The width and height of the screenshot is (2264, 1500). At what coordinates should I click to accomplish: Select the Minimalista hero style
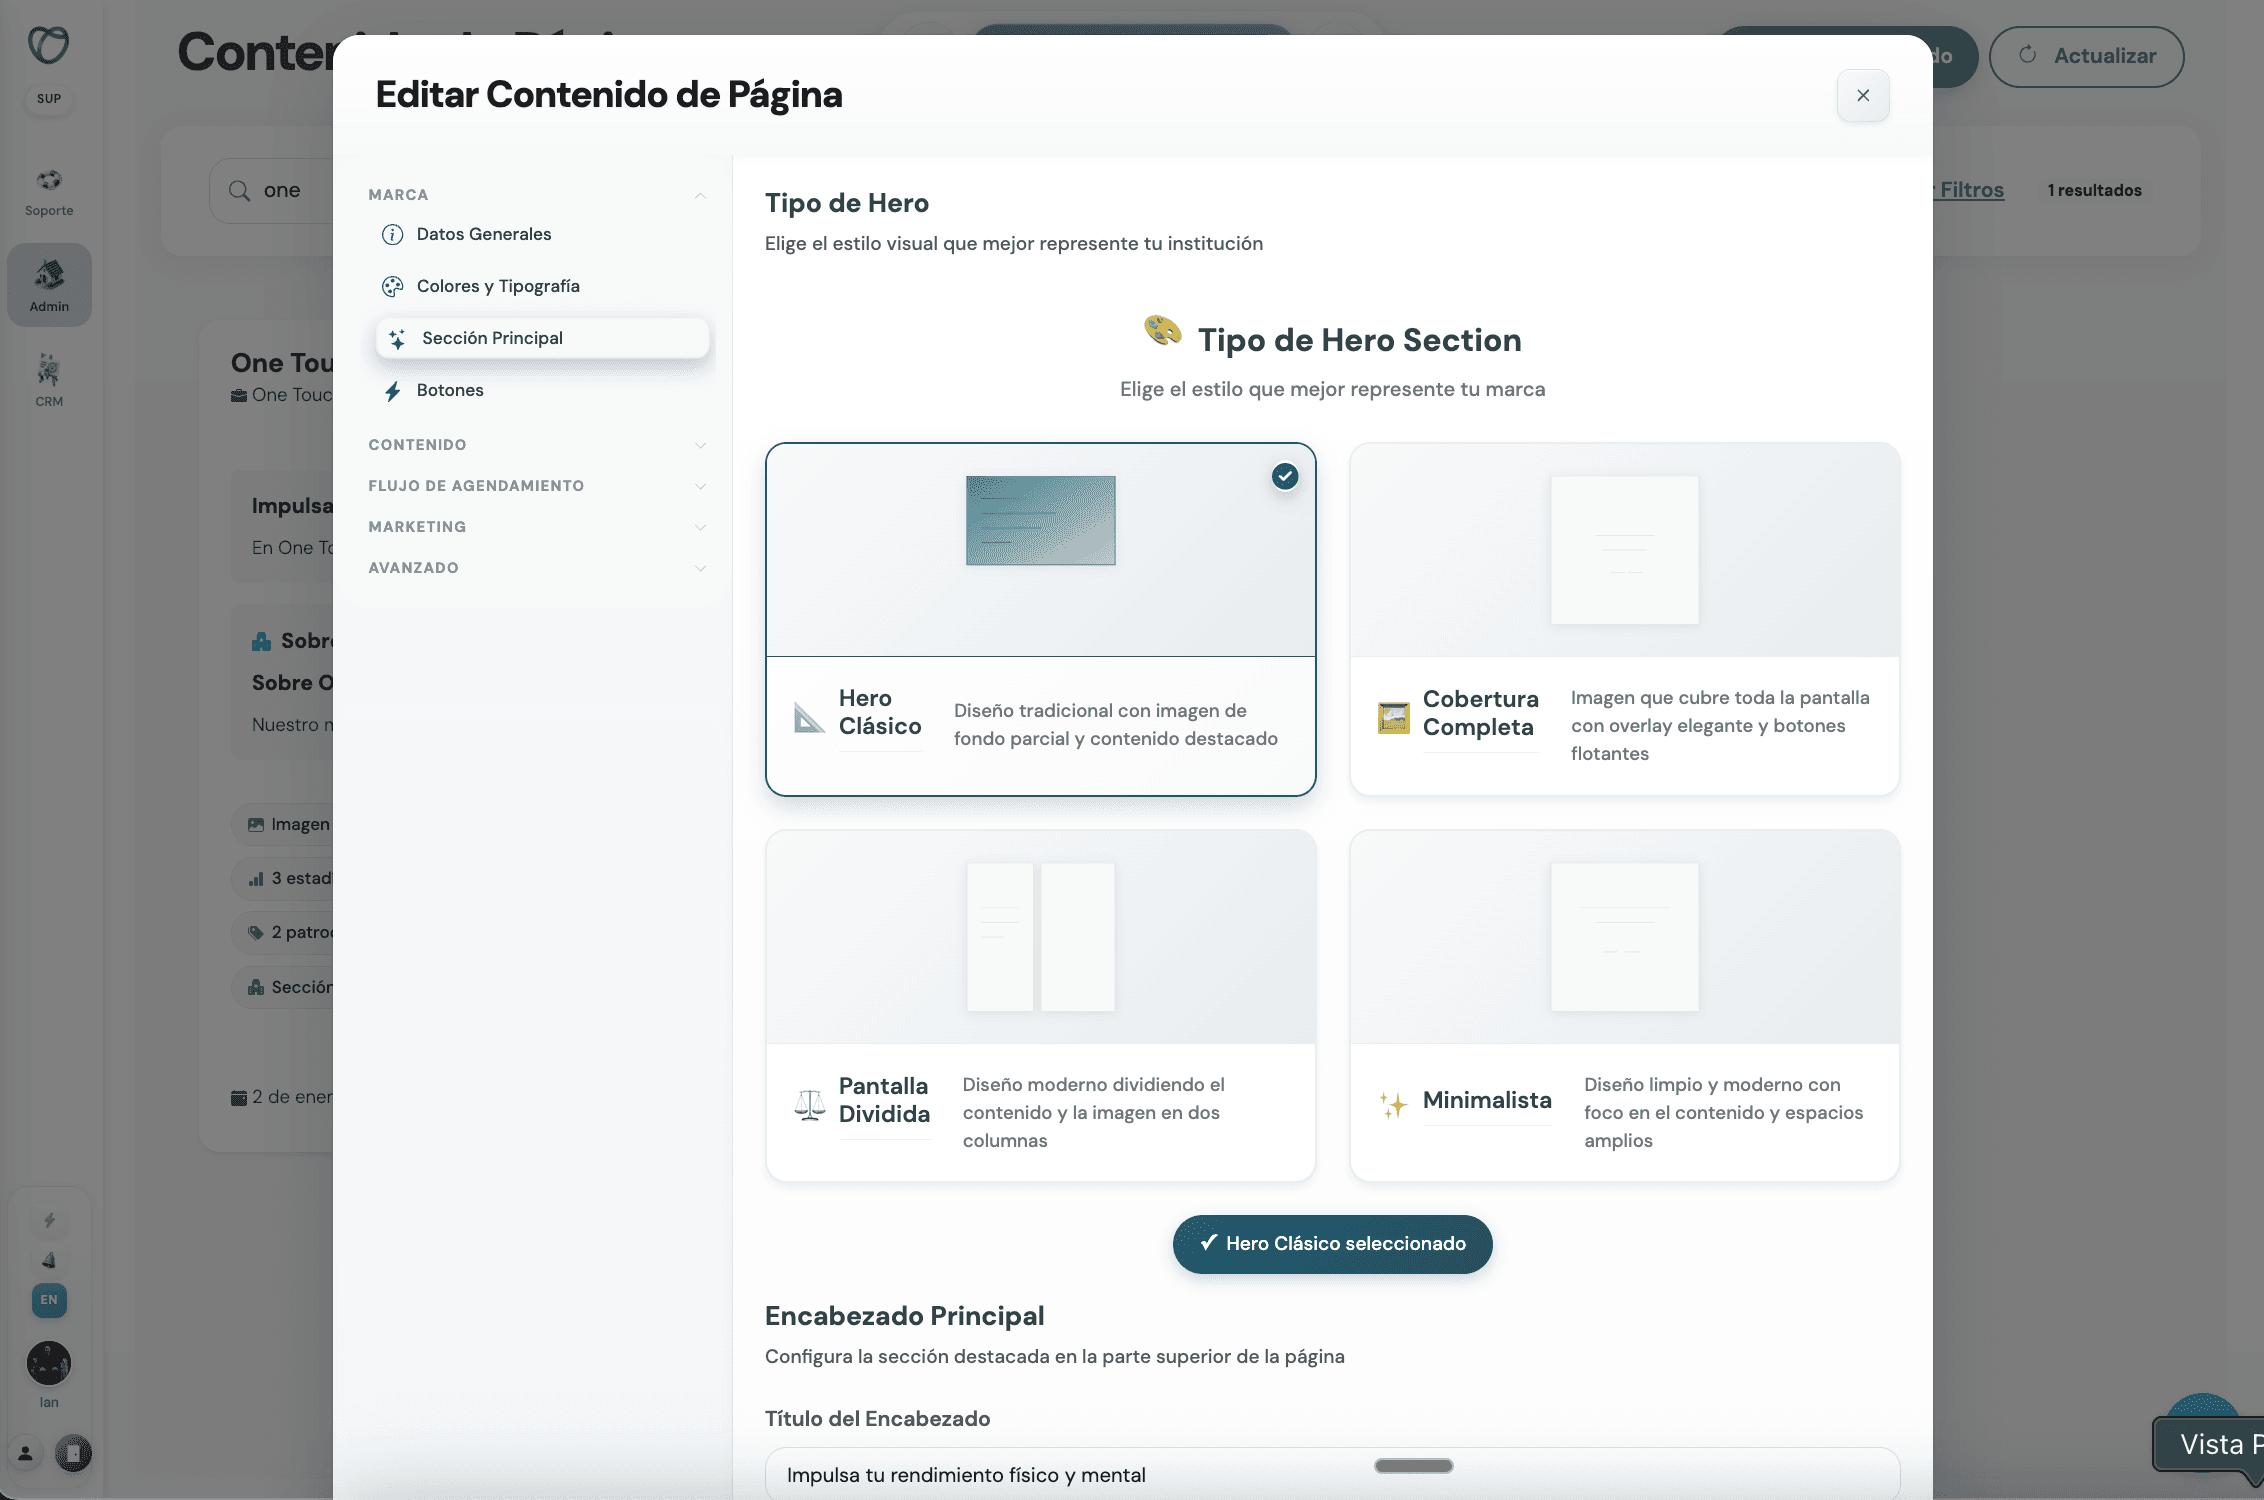pos(1624,1005)
